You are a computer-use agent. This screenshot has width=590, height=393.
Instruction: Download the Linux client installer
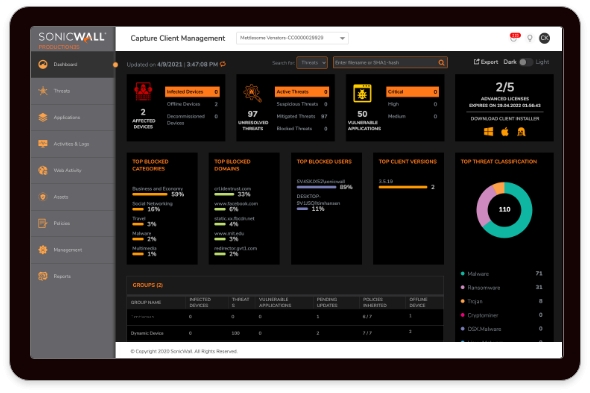(522, 132)
